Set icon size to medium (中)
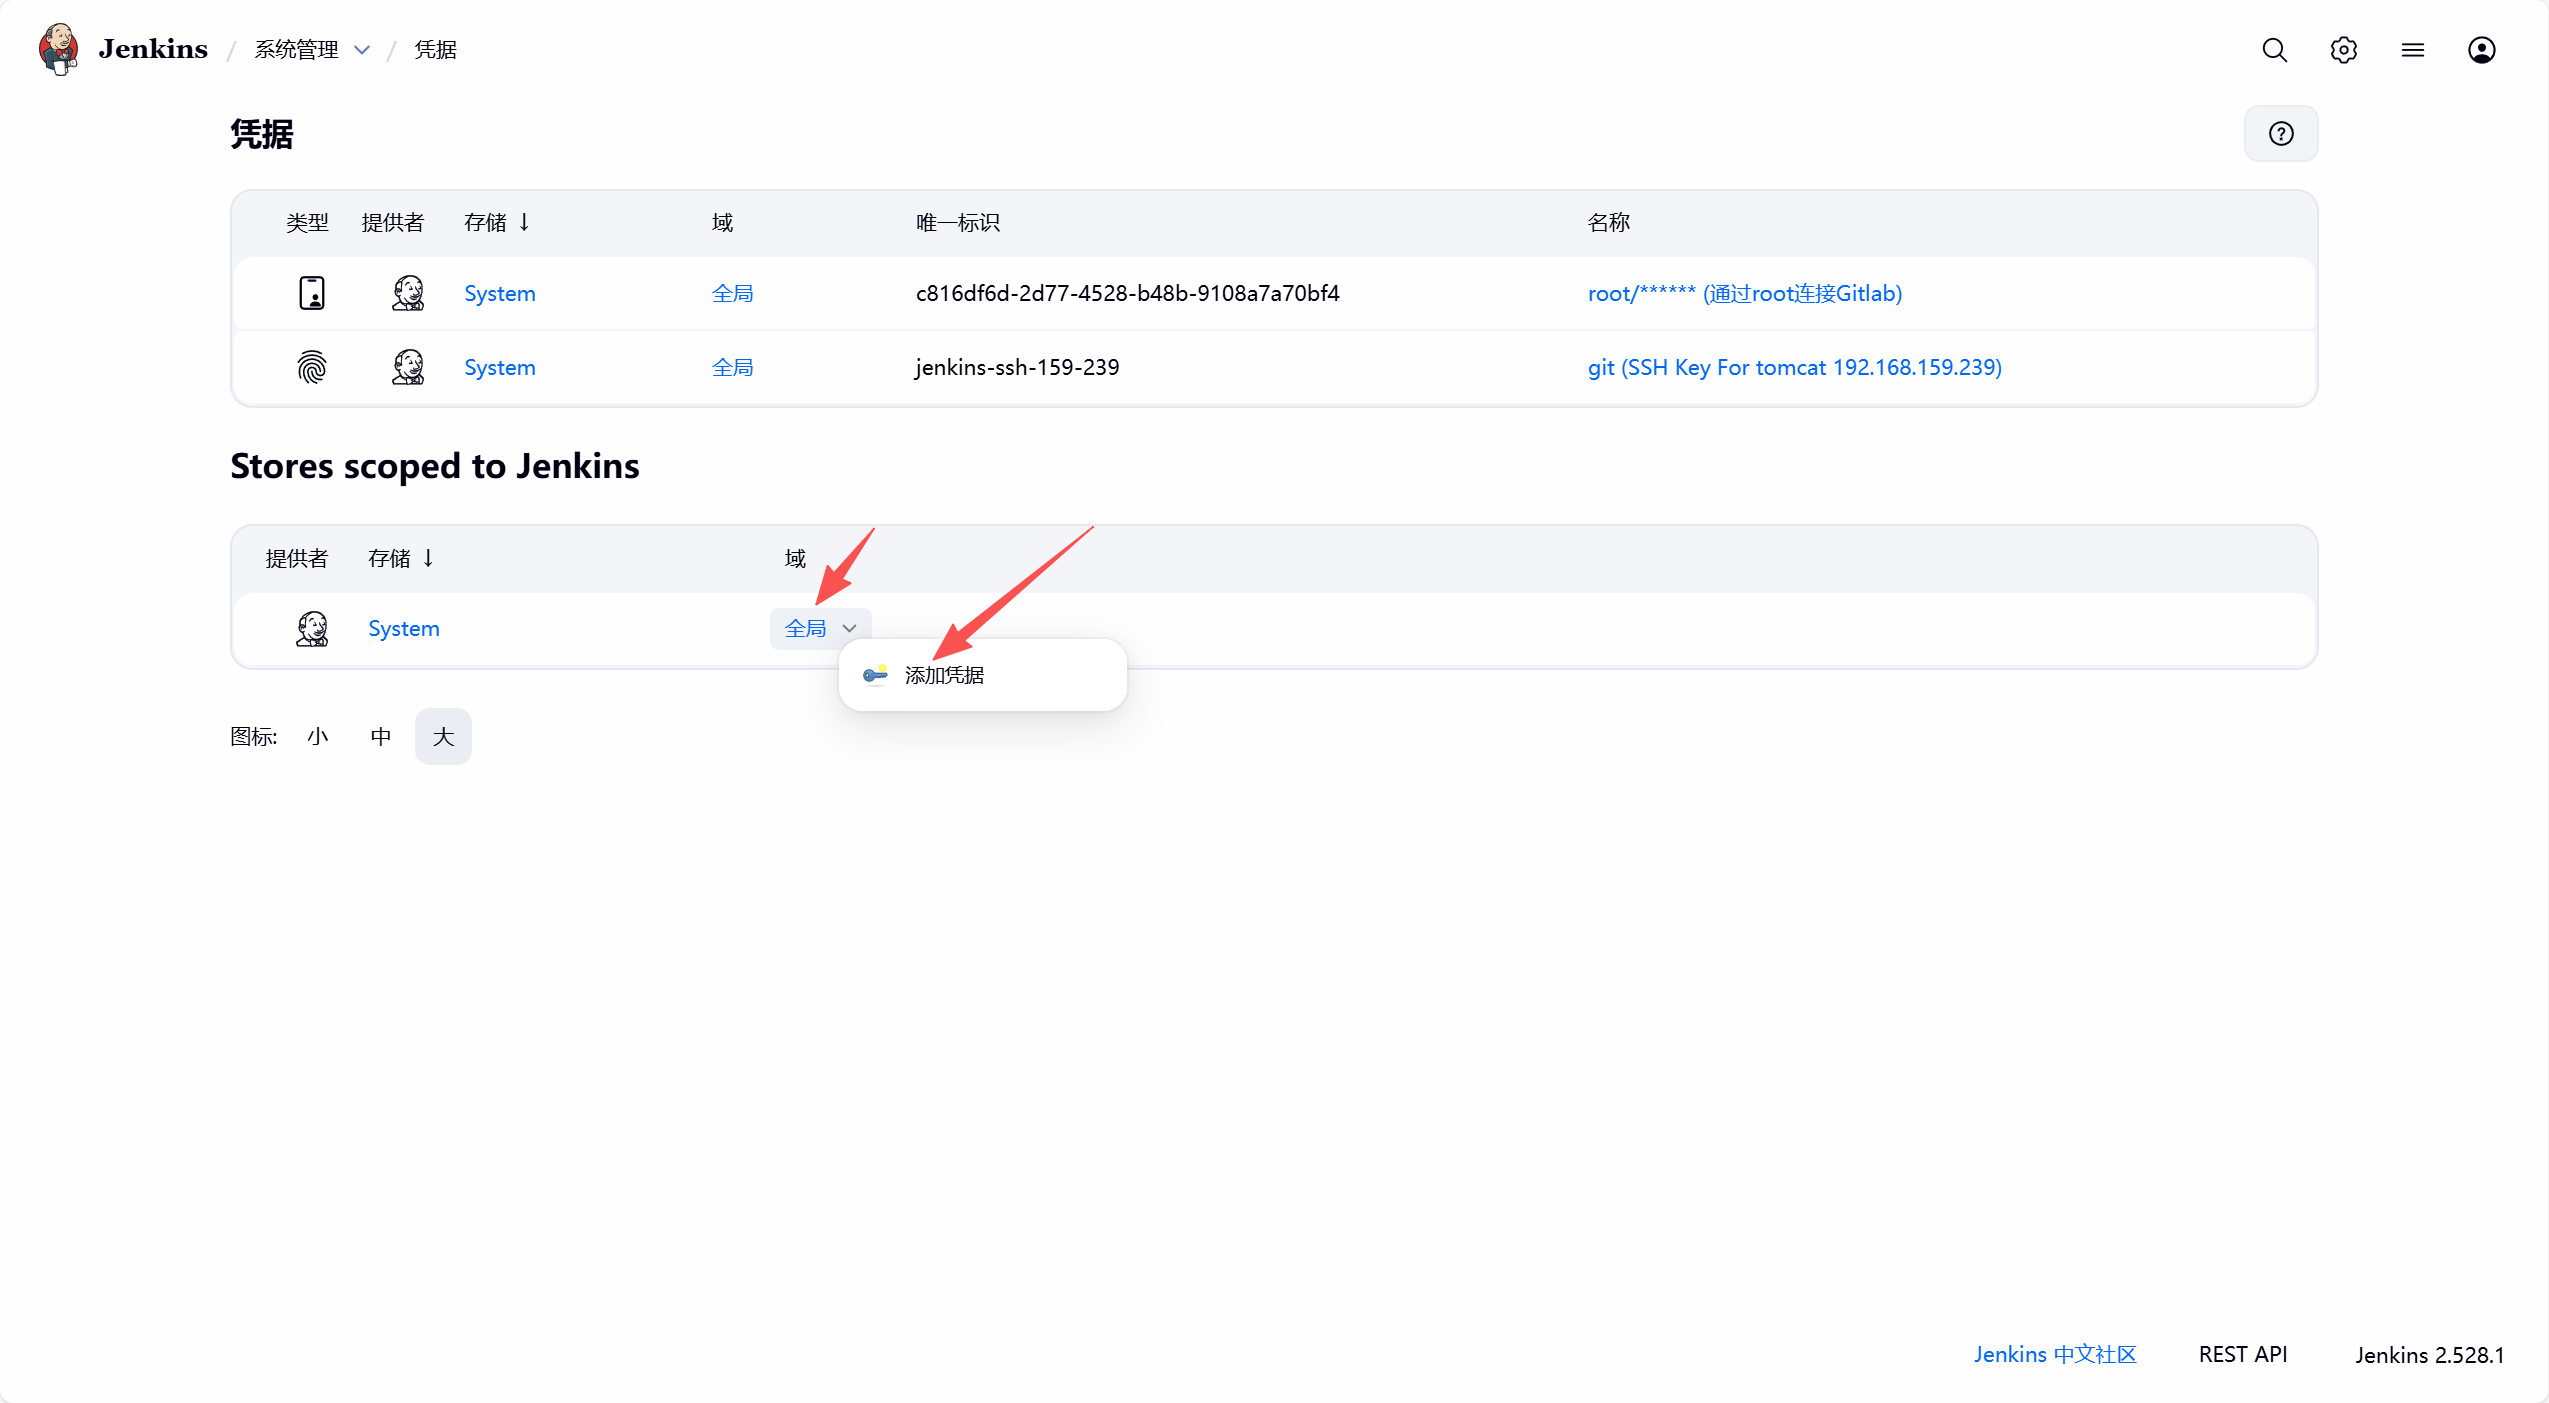Screen dimensions: 2549x1403 380,737
